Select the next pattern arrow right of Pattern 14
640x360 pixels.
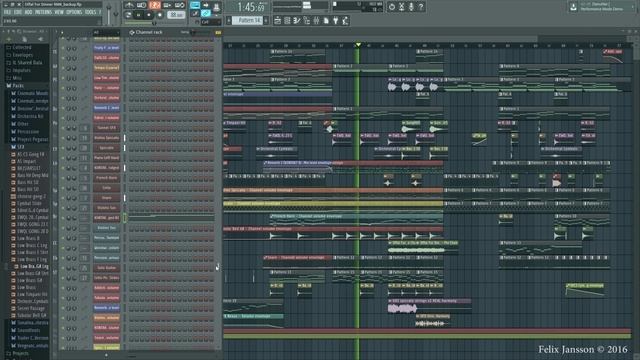(266, 20)
